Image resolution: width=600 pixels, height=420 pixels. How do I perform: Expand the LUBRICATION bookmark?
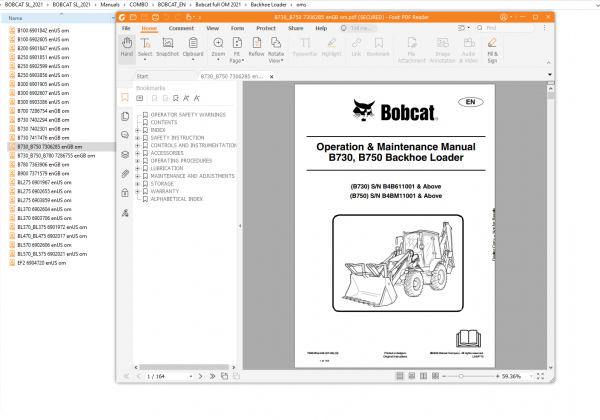(x=137, y=168)
